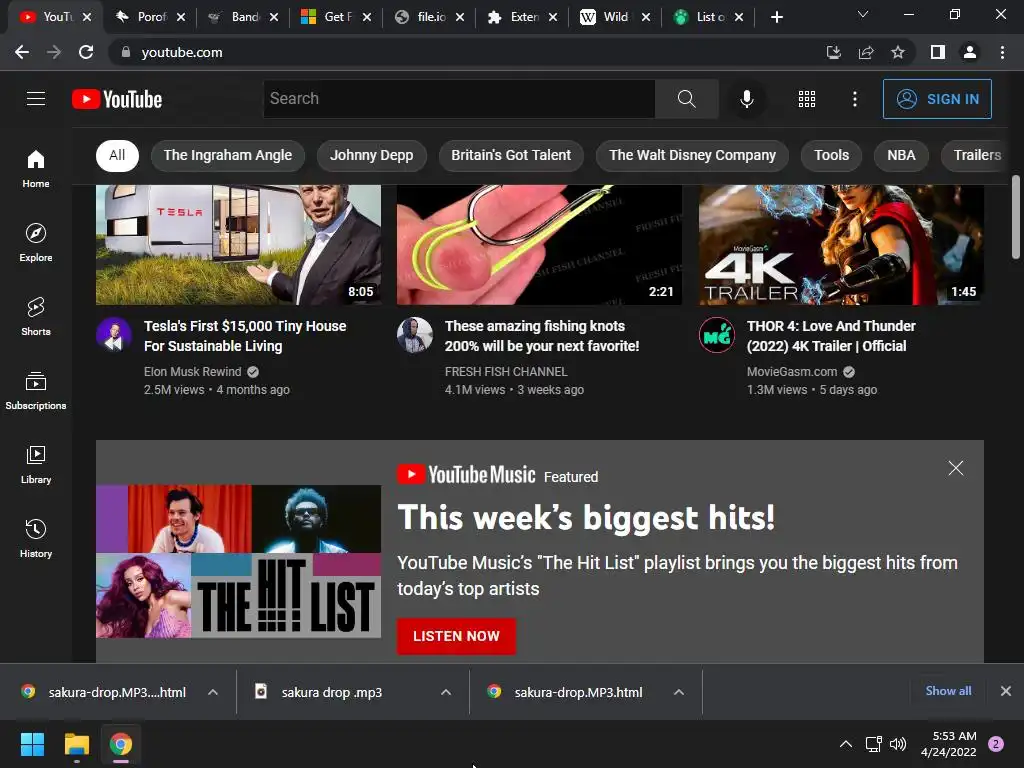Open Shorts in the sidebar

(x=36, y=316)
